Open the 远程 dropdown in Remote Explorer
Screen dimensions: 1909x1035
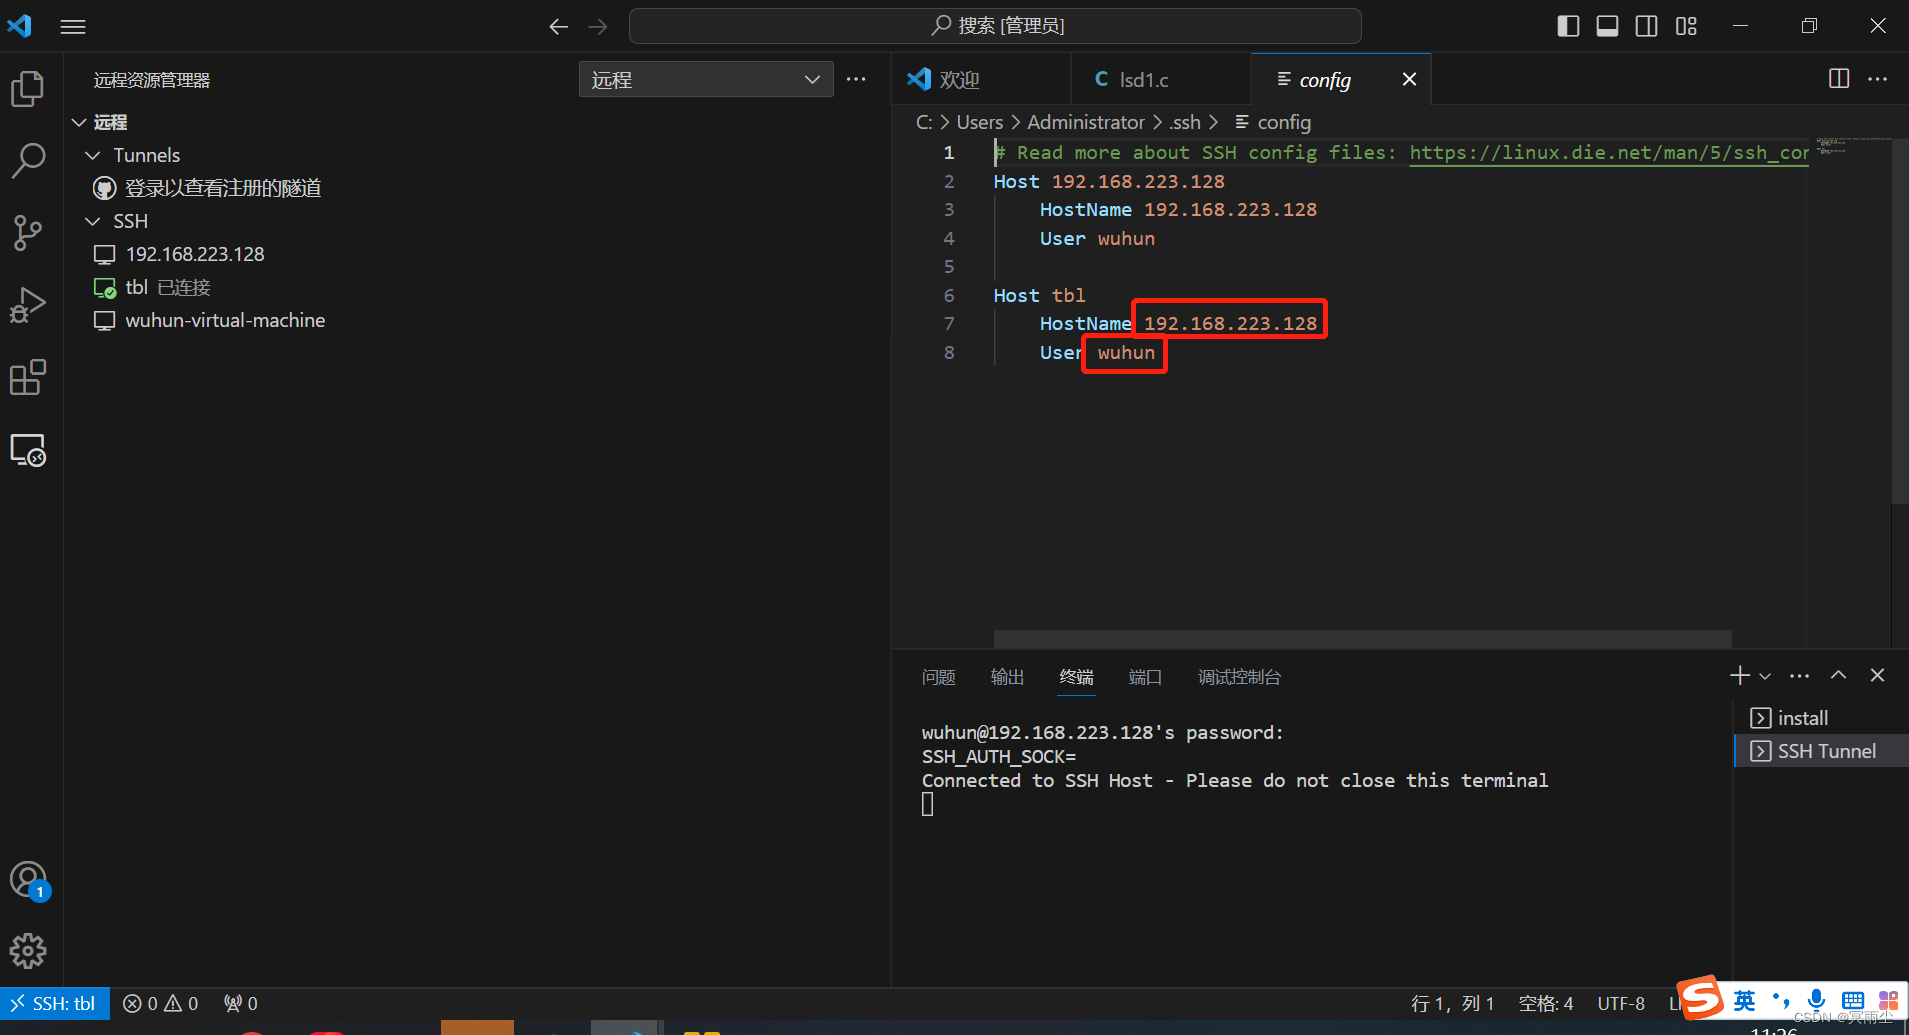[x=705, y=79]
